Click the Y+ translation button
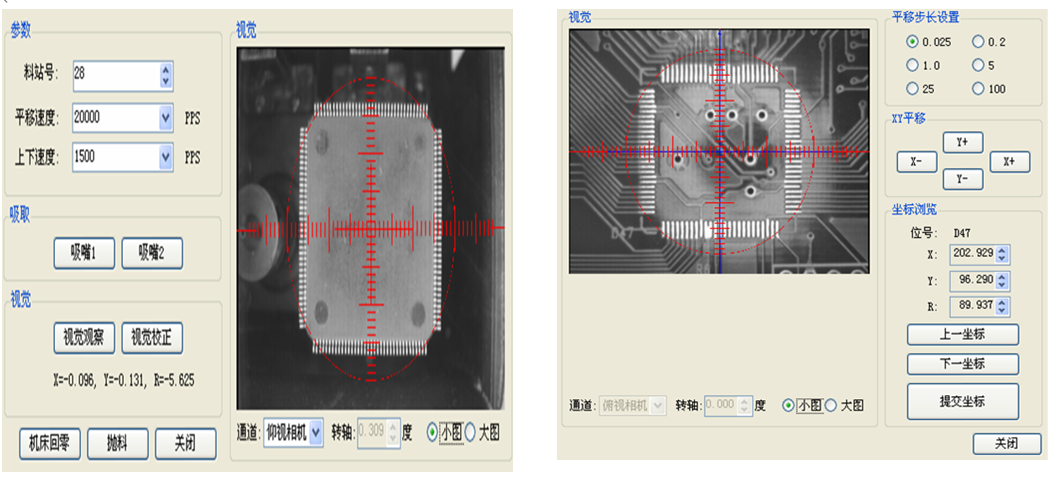Image resolution: width=1052 pixels, height=481 pixels. click(963, 142)
